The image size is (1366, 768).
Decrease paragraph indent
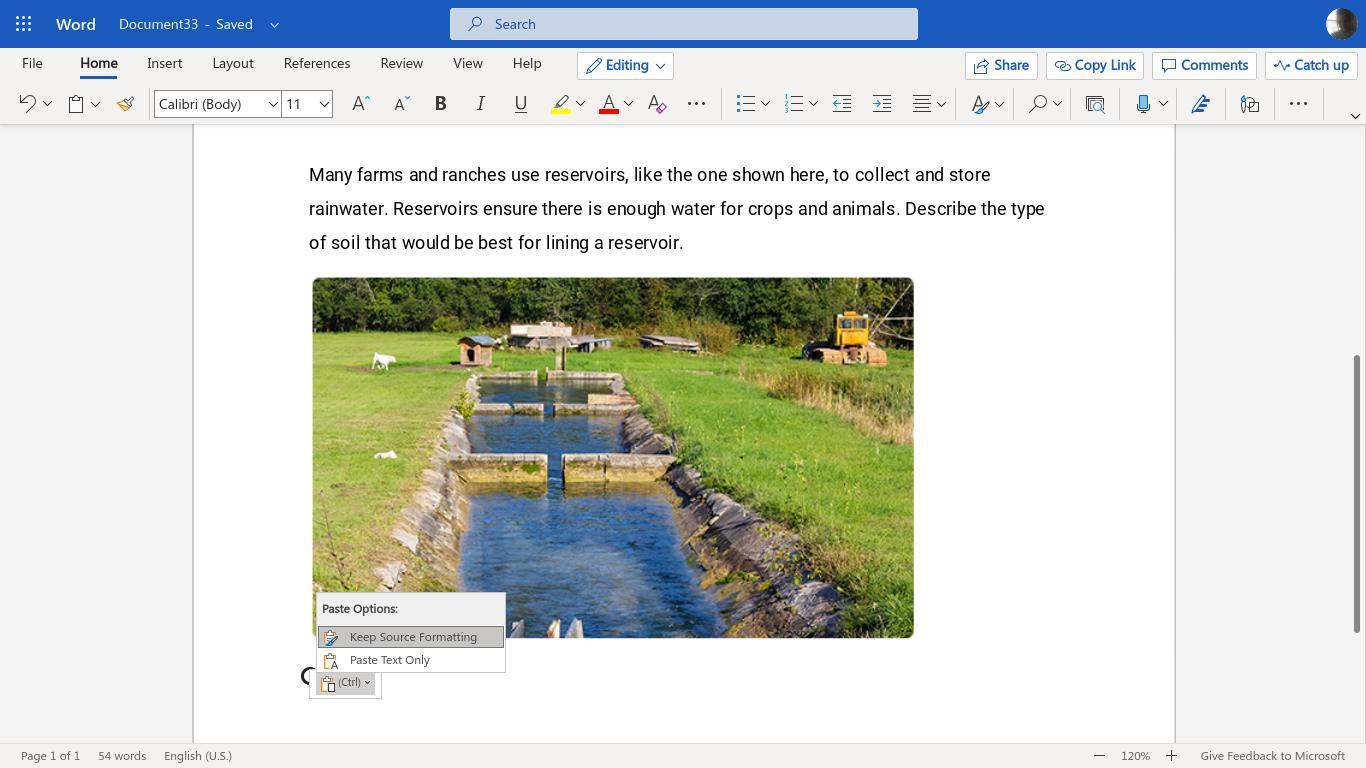tap(842, 104)
